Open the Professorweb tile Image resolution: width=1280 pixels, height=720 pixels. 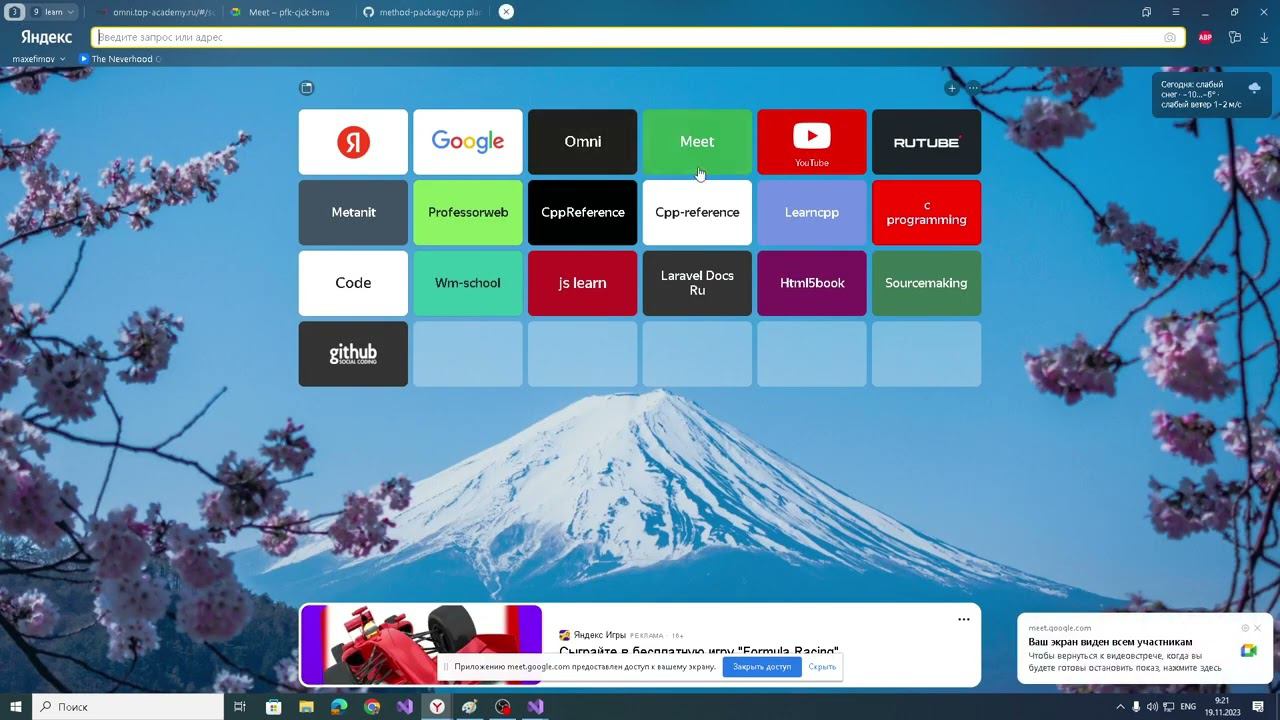(468, 212)
